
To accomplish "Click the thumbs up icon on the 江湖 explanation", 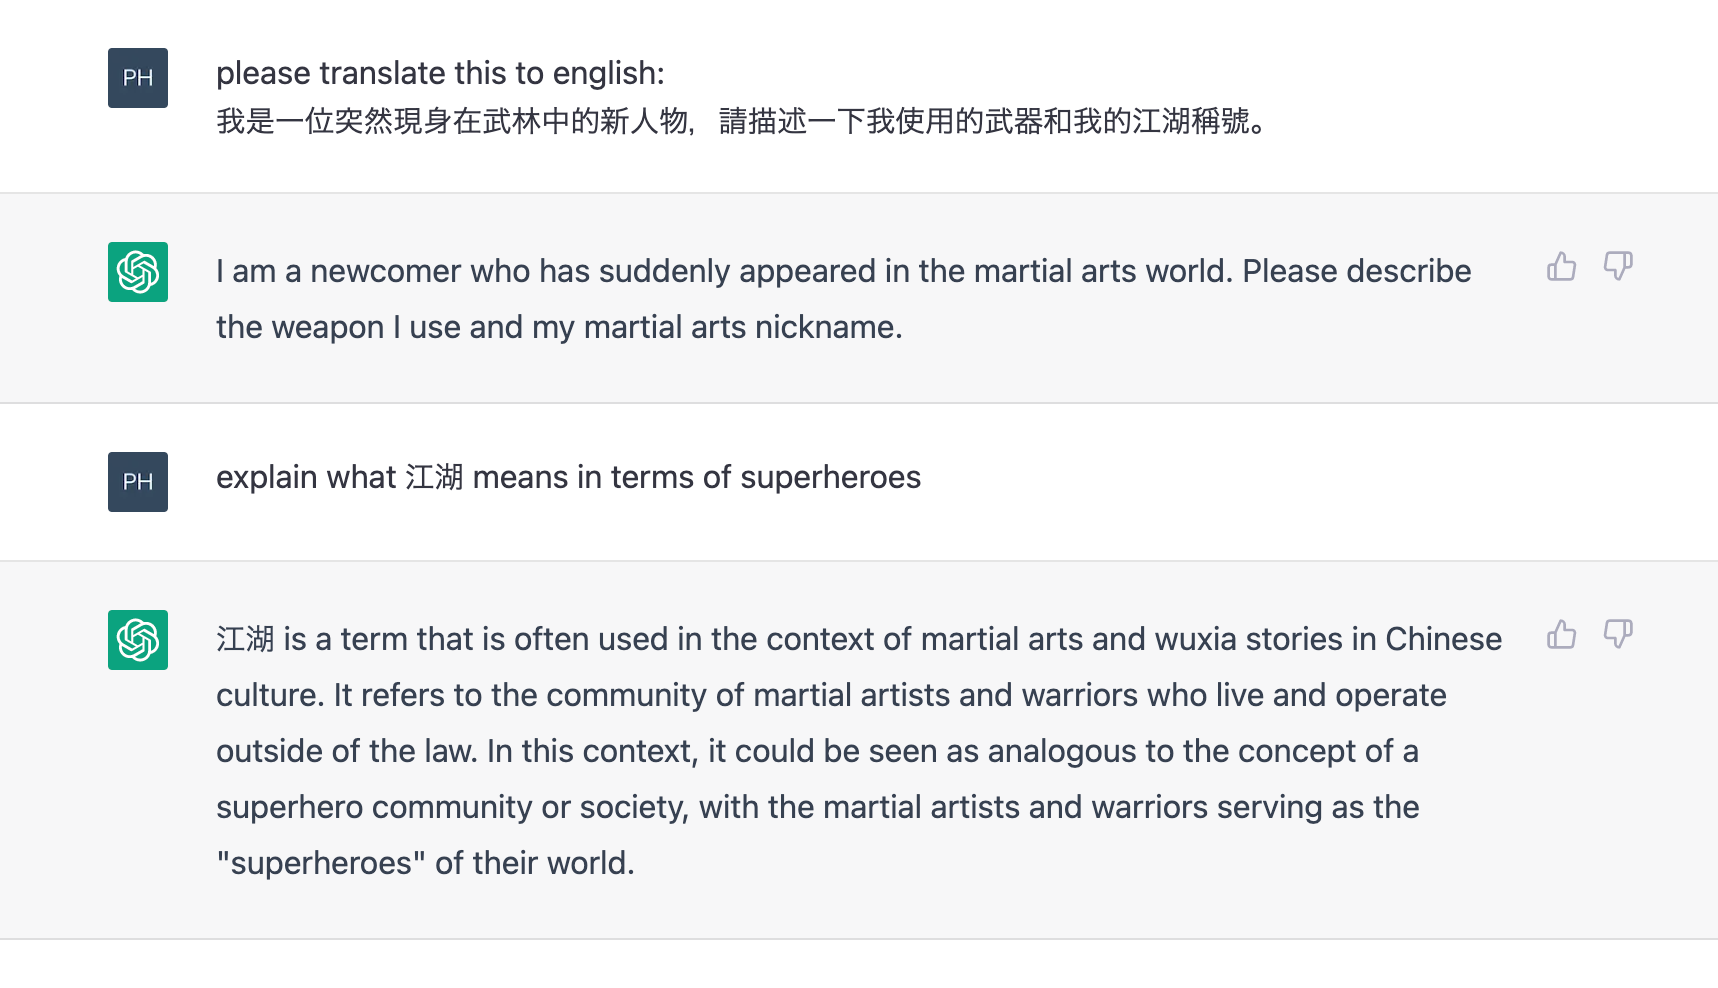I will coord(1560,634).
